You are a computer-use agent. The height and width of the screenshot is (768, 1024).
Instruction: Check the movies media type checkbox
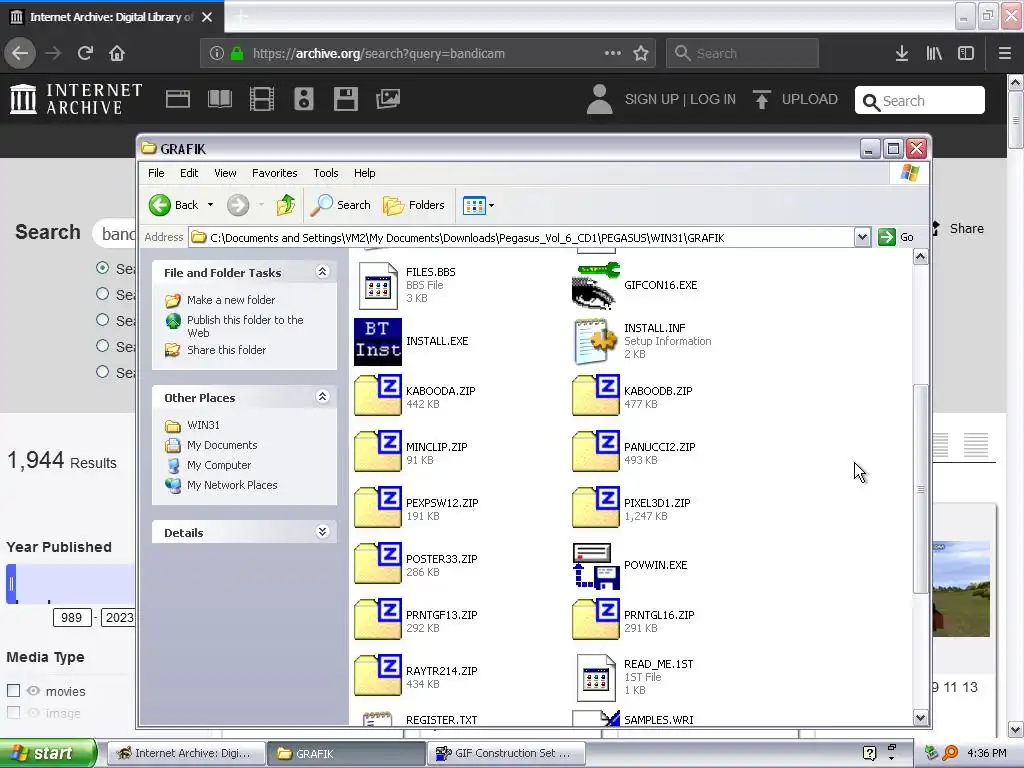point(13,690)
